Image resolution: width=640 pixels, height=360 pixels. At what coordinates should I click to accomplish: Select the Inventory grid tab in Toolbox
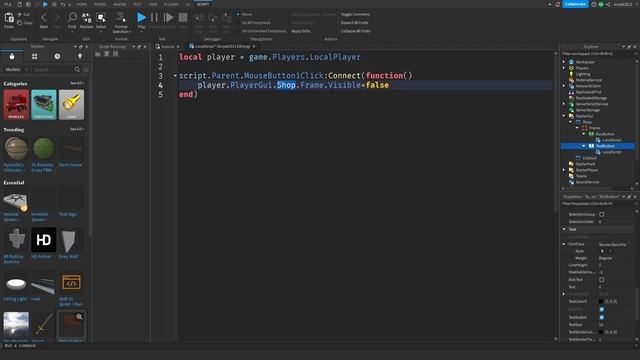tap(35, 56)
